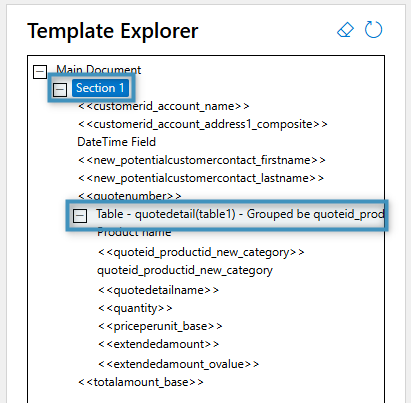Select new_potentialcustomercontact_lastname field
The image size is (411, 403).
point(201,178)
